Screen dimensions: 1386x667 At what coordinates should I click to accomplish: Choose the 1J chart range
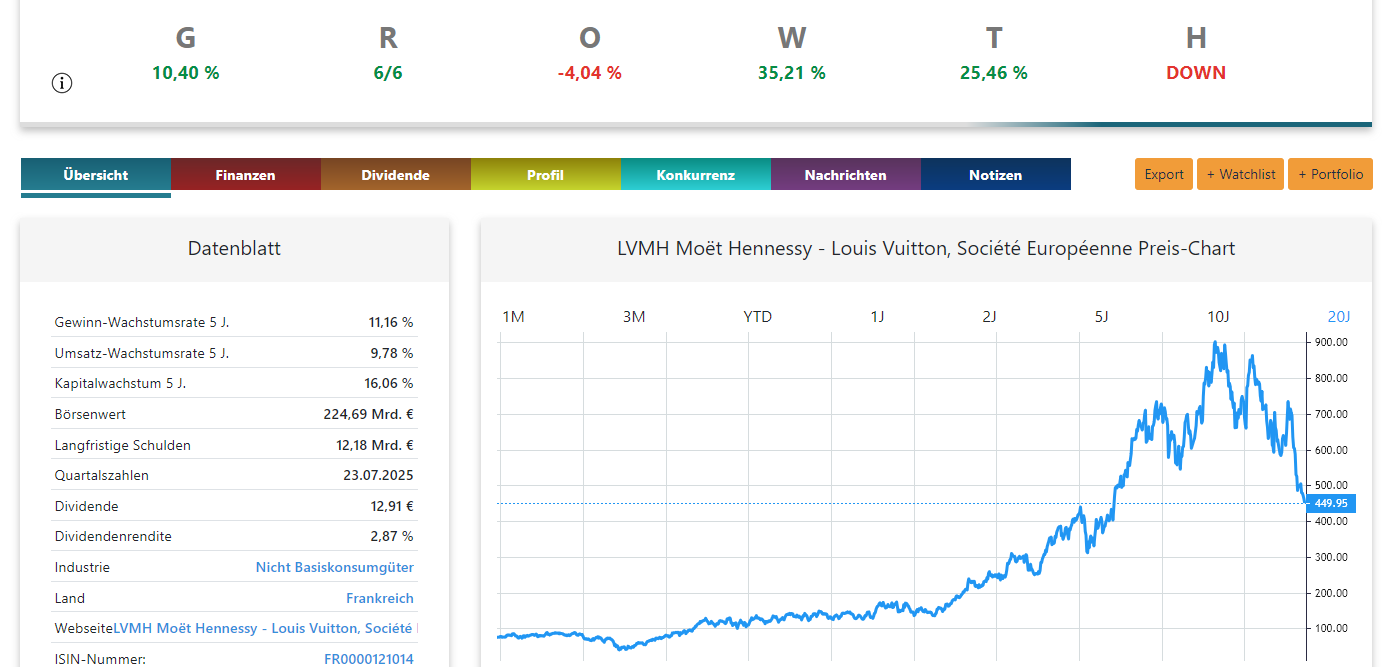pyautogui.click(x=877, y=317)
